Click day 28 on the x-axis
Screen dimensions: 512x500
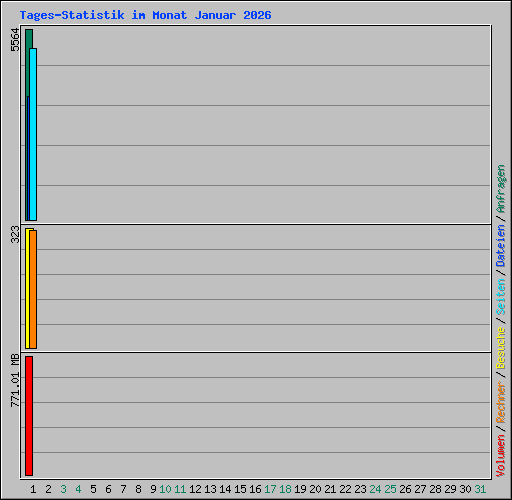click(x=435, y=489)
